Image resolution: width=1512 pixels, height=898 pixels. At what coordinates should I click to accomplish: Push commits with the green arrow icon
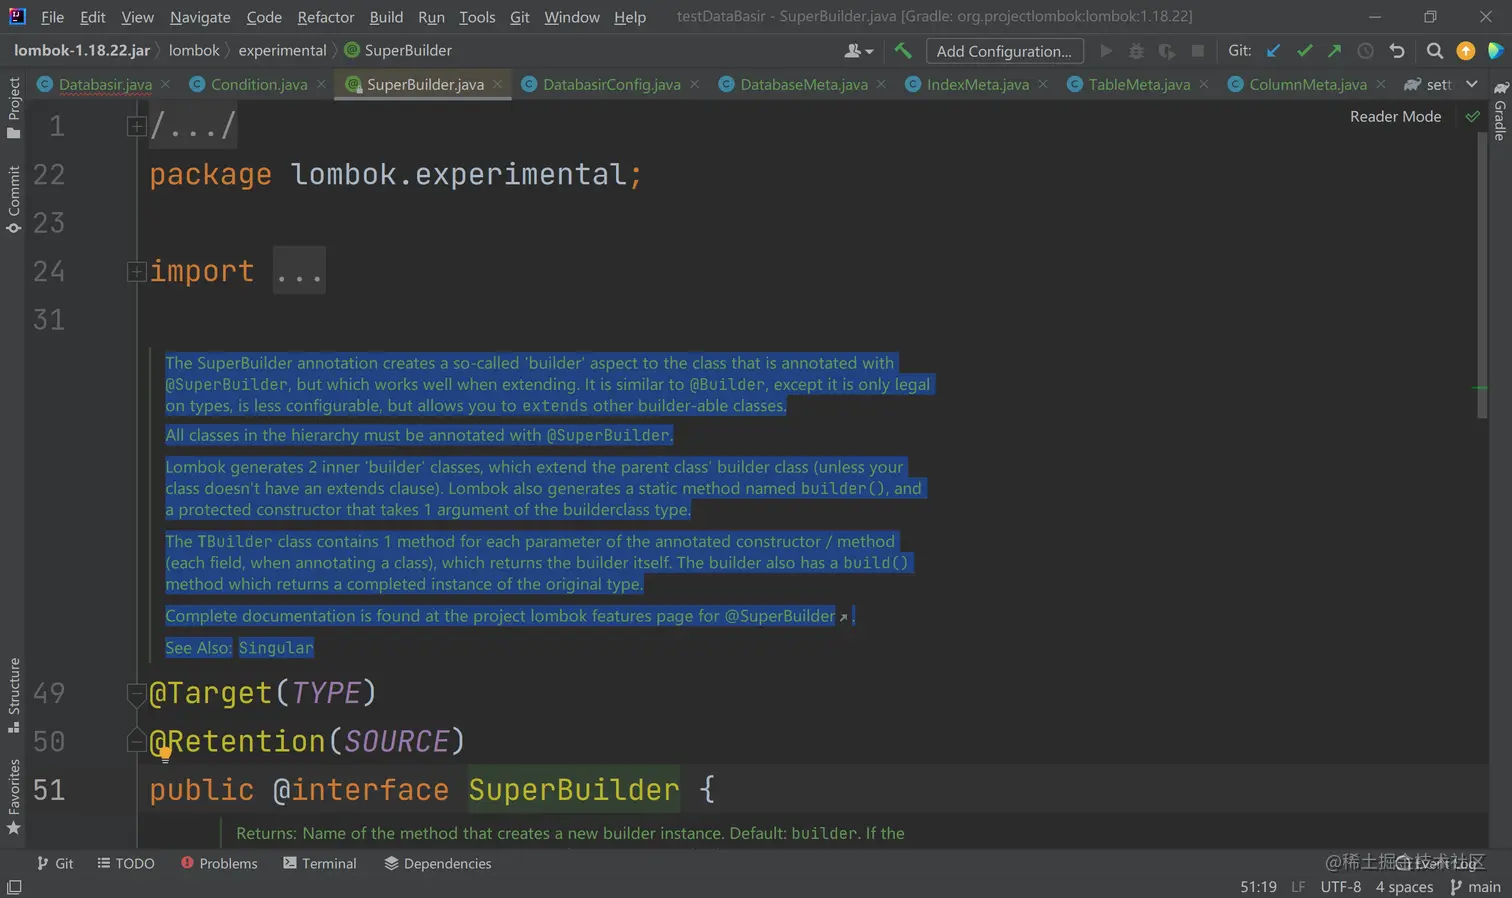[1334, 51]
